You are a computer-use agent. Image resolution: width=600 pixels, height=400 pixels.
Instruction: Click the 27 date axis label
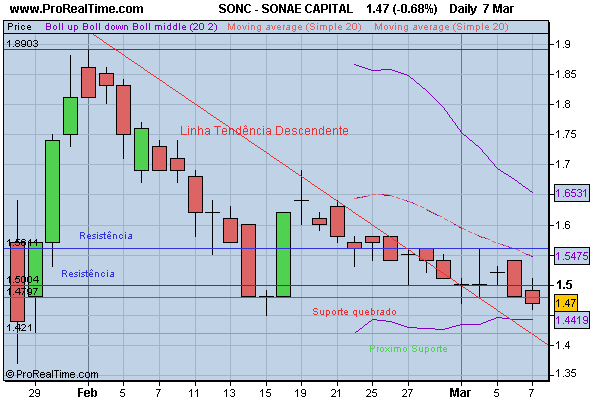tap(407, 393)
